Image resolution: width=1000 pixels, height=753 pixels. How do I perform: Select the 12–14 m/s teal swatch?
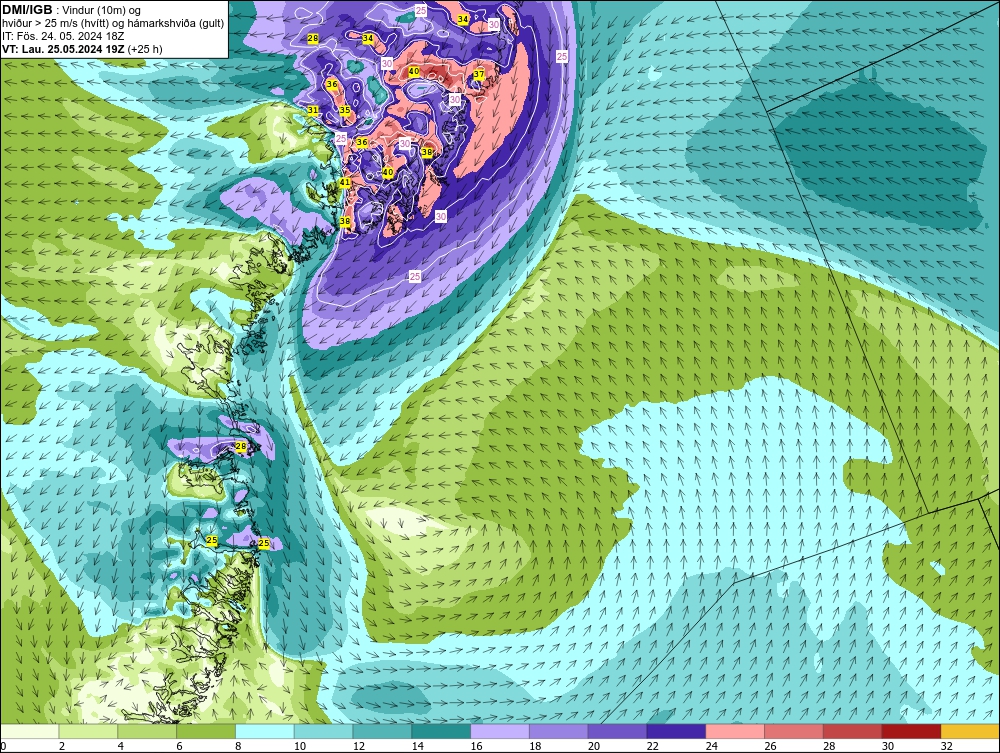[382, 731]
